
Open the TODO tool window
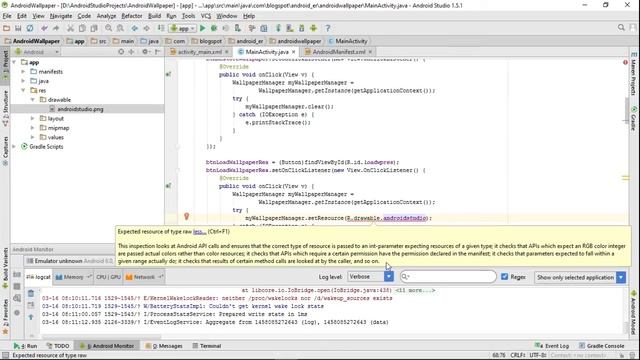(x=58, y=346)
